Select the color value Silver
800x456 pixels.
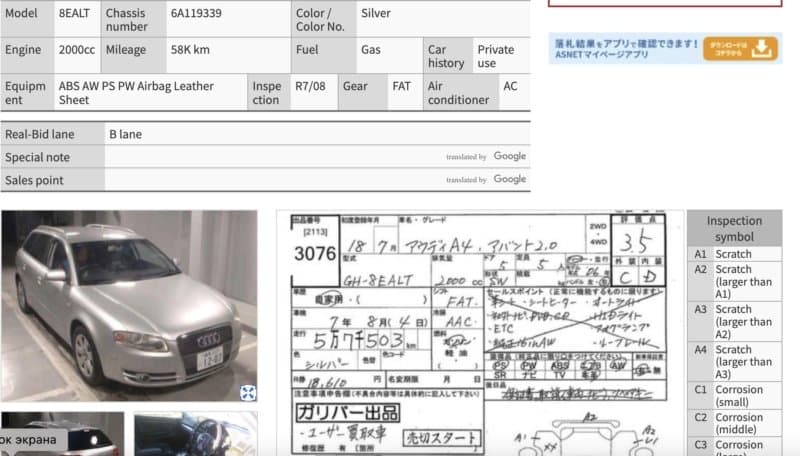tap(376, 13)
